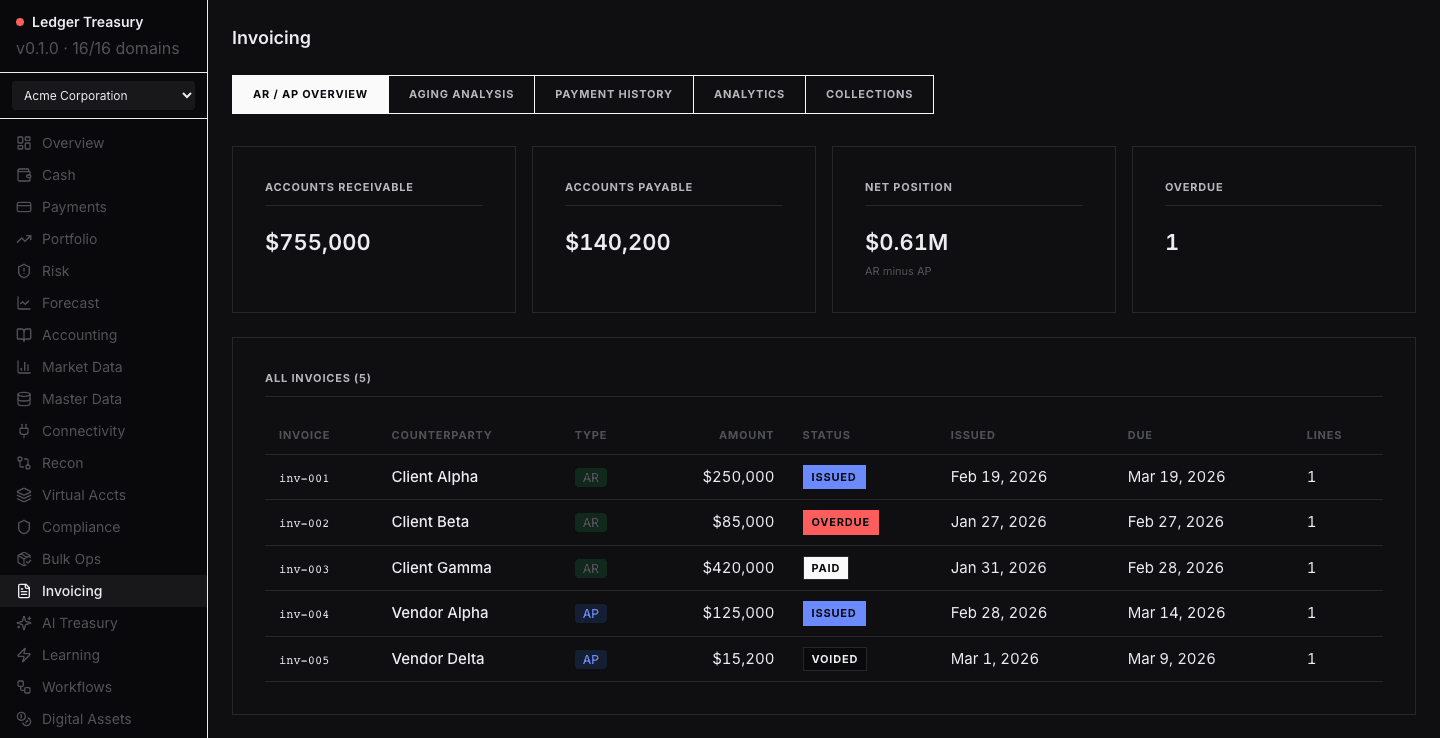Click the Workflows icon in sidebar
1440x738 pixels.
coord(24,687)
